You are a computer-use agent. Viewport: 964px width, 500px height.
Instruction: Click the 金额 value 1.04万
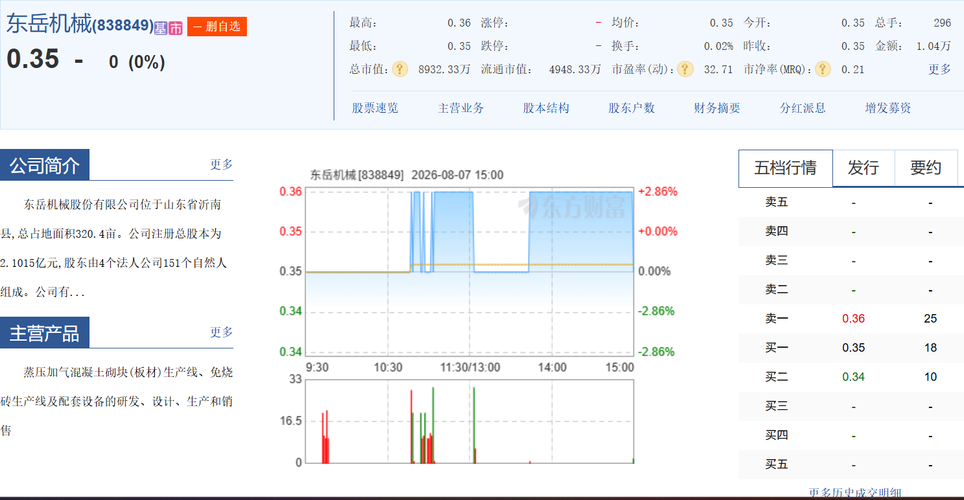coord(933,46)
